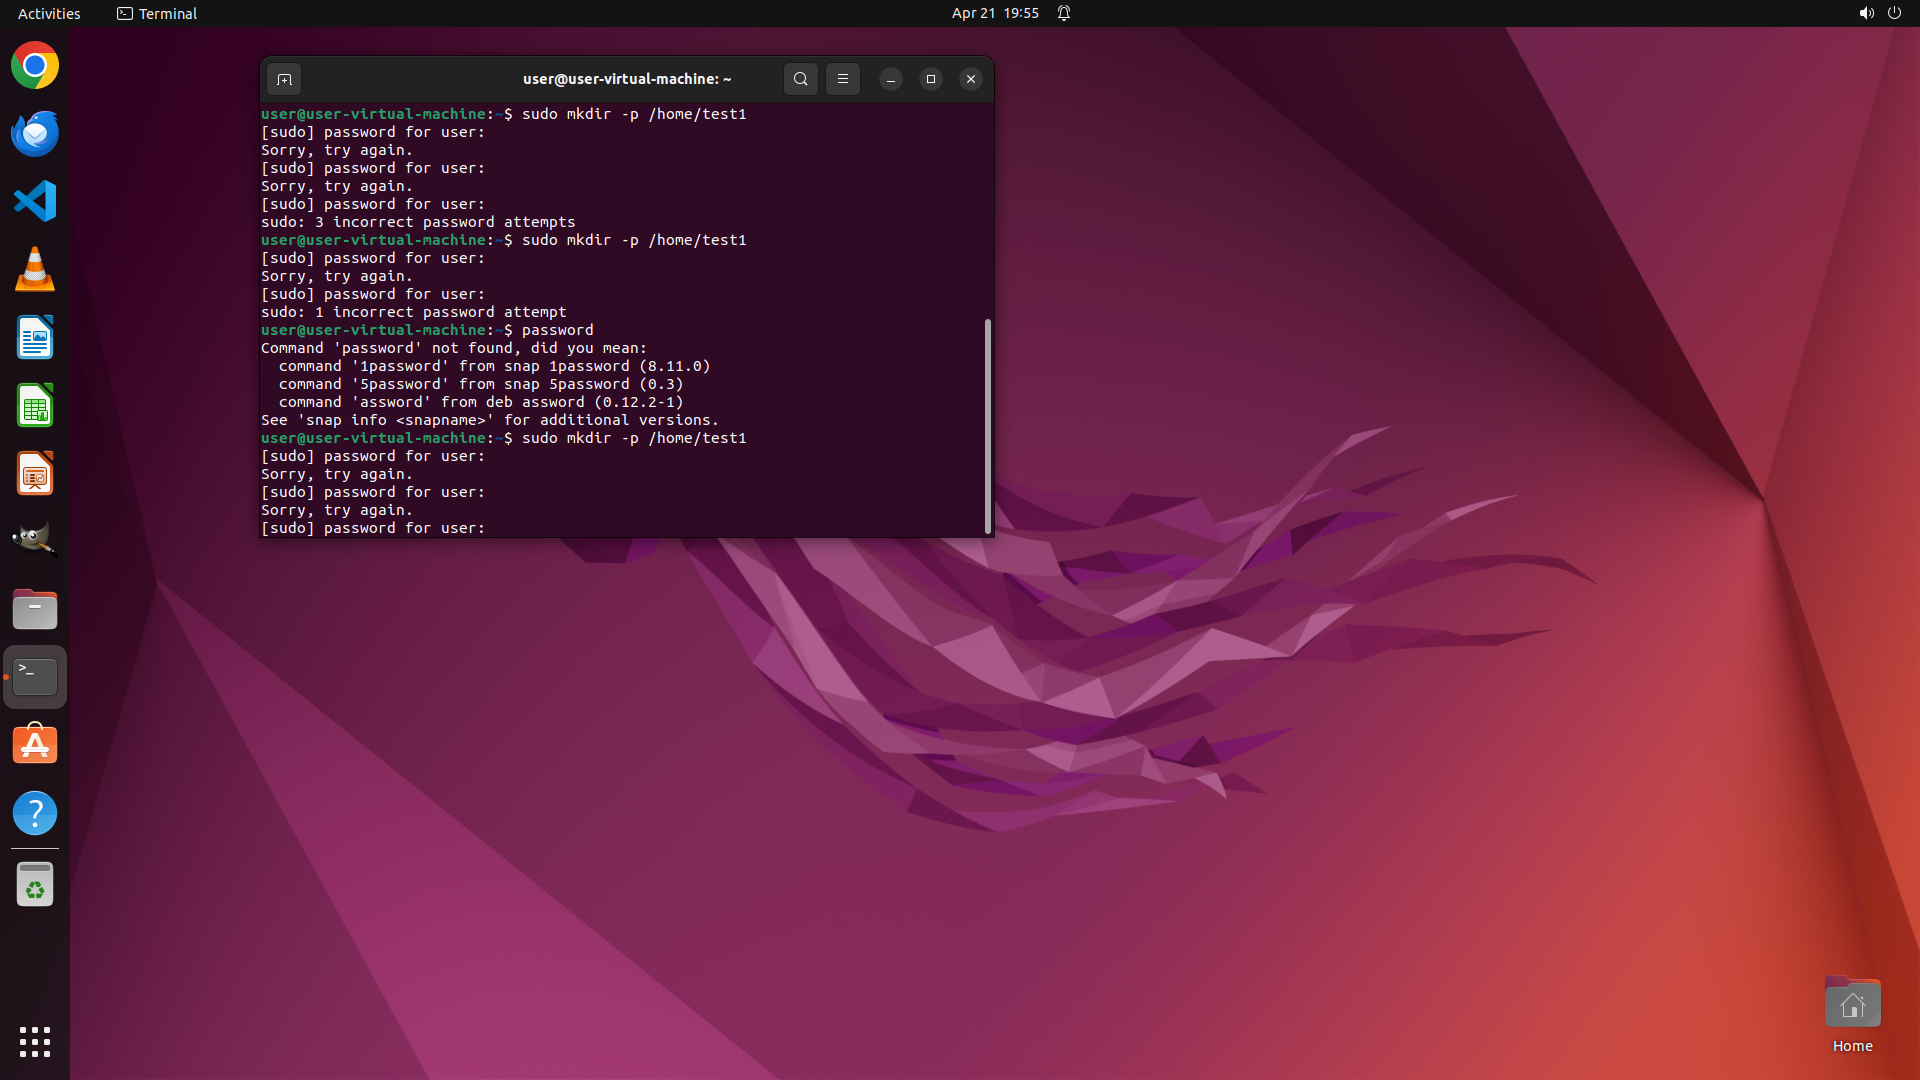Open GIMP image editor
The width and height of the screenshot is (1920, 1080).
coord(35,541)
